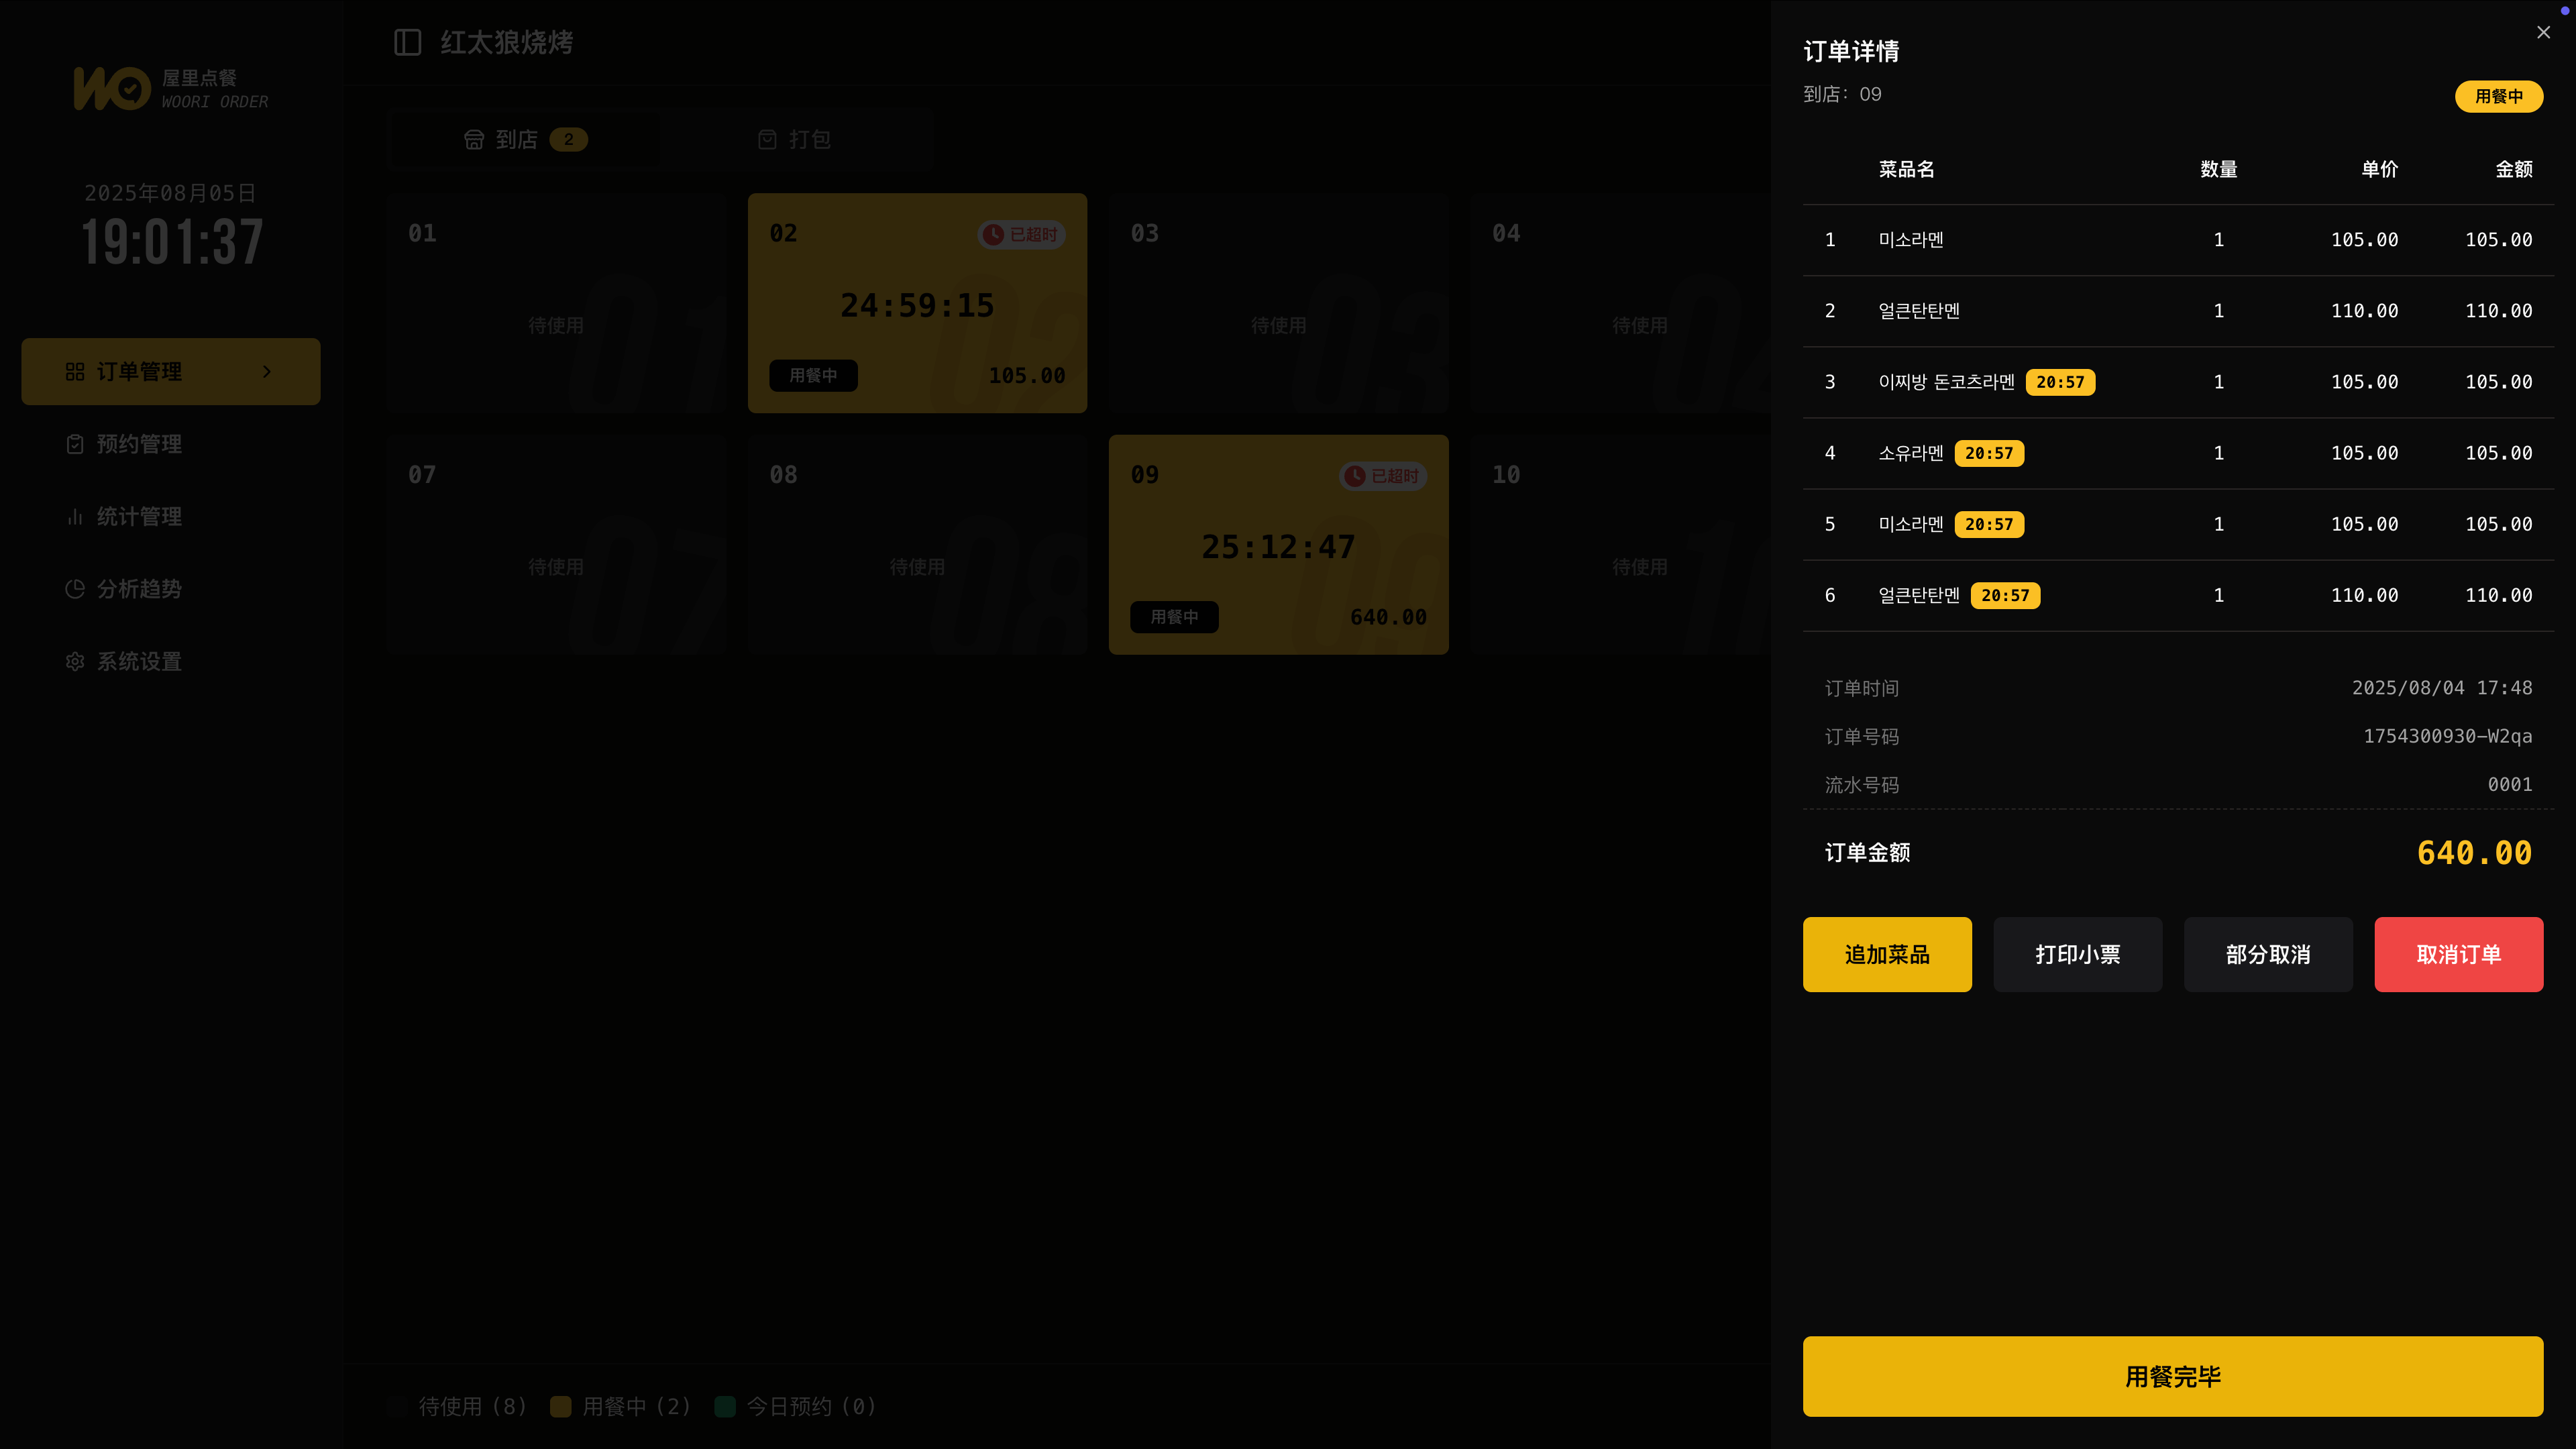Expand the 订单管理 chevron arrow
Image resolution: width=2576 pixels, height=1449 pixels.
pos(267,372)
